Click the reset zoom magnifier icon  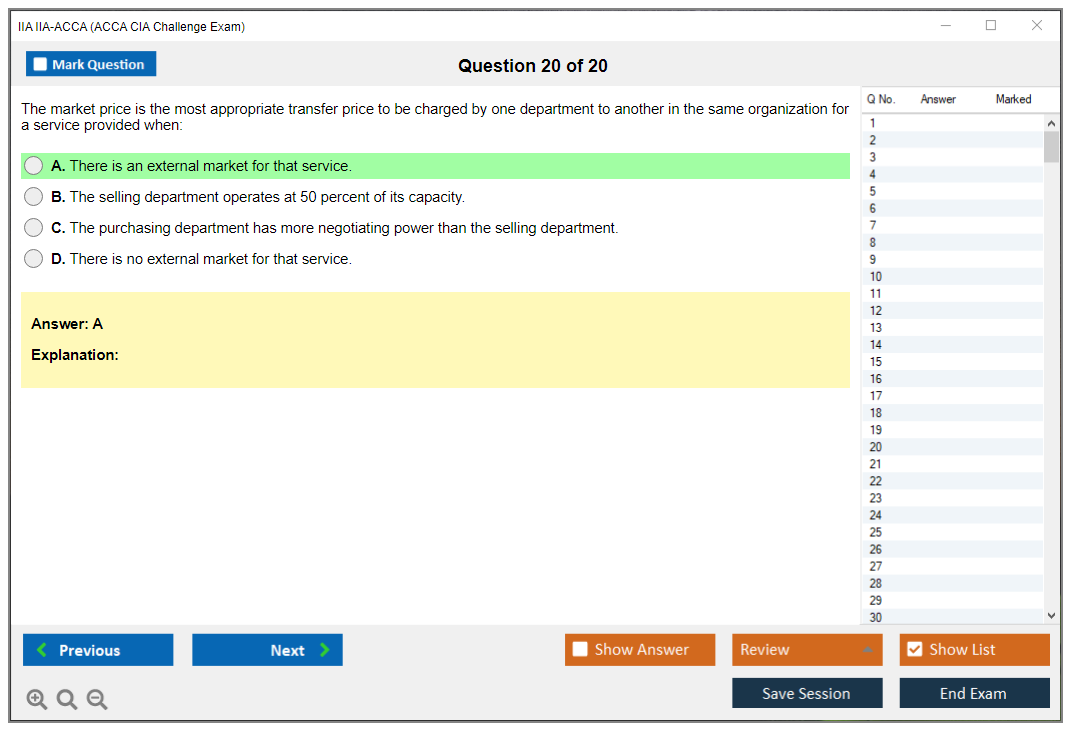tap(67, 700)
